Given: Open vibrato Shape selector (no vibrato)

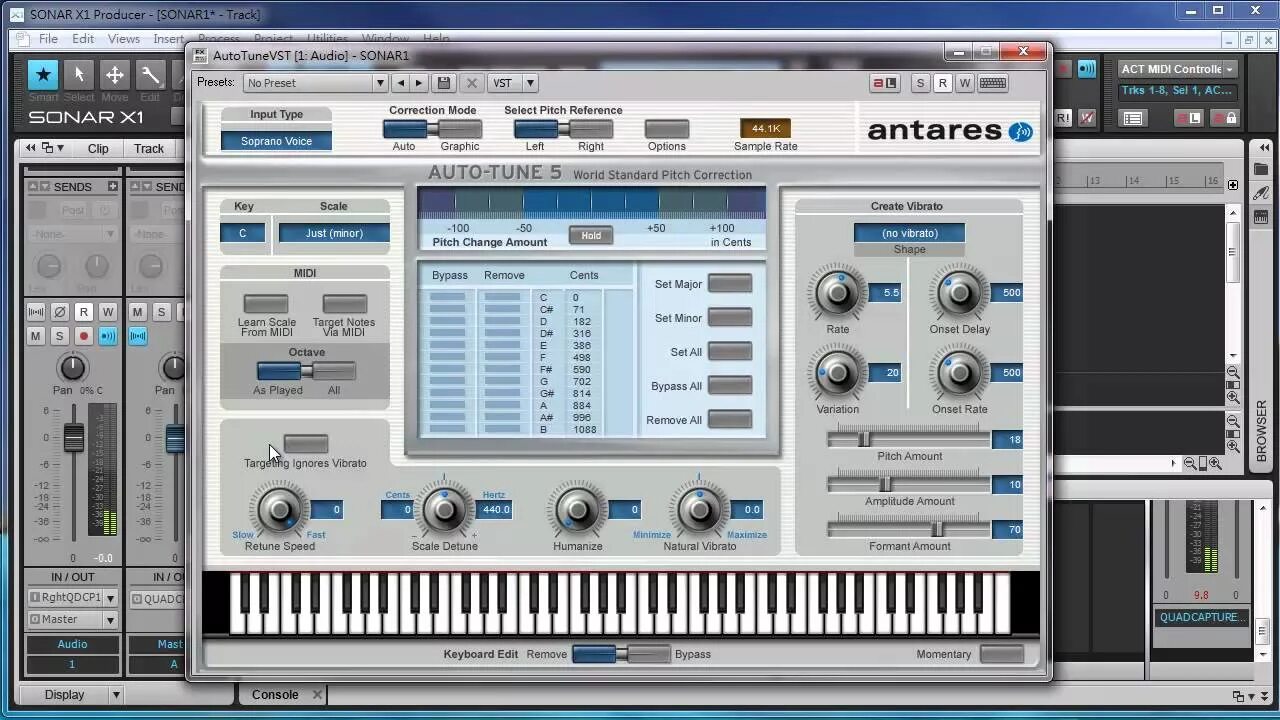Looking at the screenshot, I should [909, 233].
